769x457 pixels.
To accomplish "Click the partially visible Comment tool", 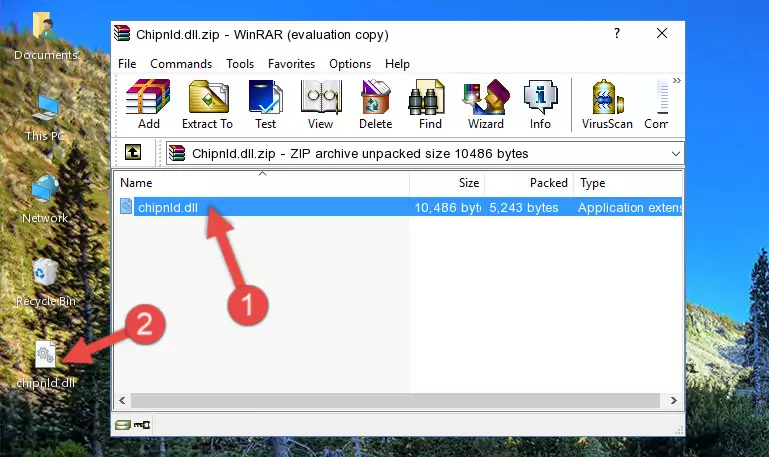I will click(657, 104).
